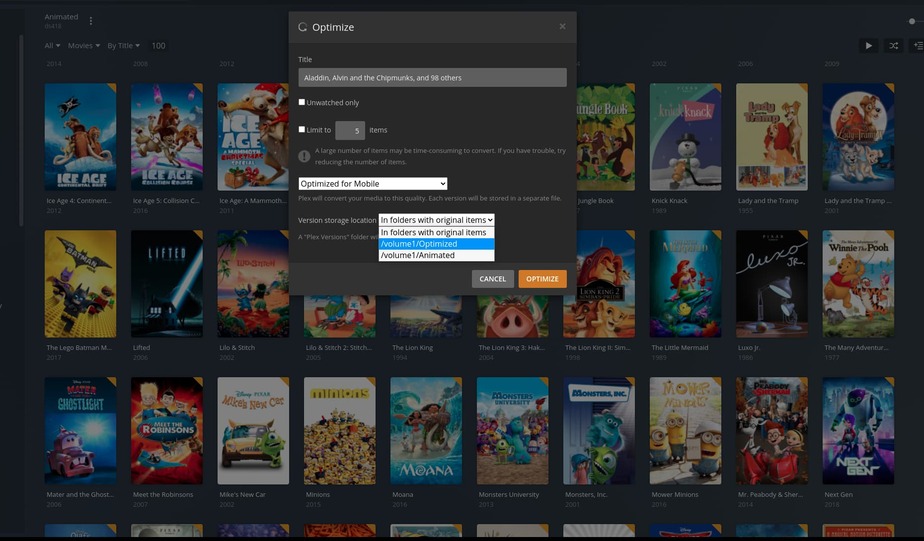The image size is (924, 541).
Task: Click the 100 item count badge
Action: click(x=159, y=45)
